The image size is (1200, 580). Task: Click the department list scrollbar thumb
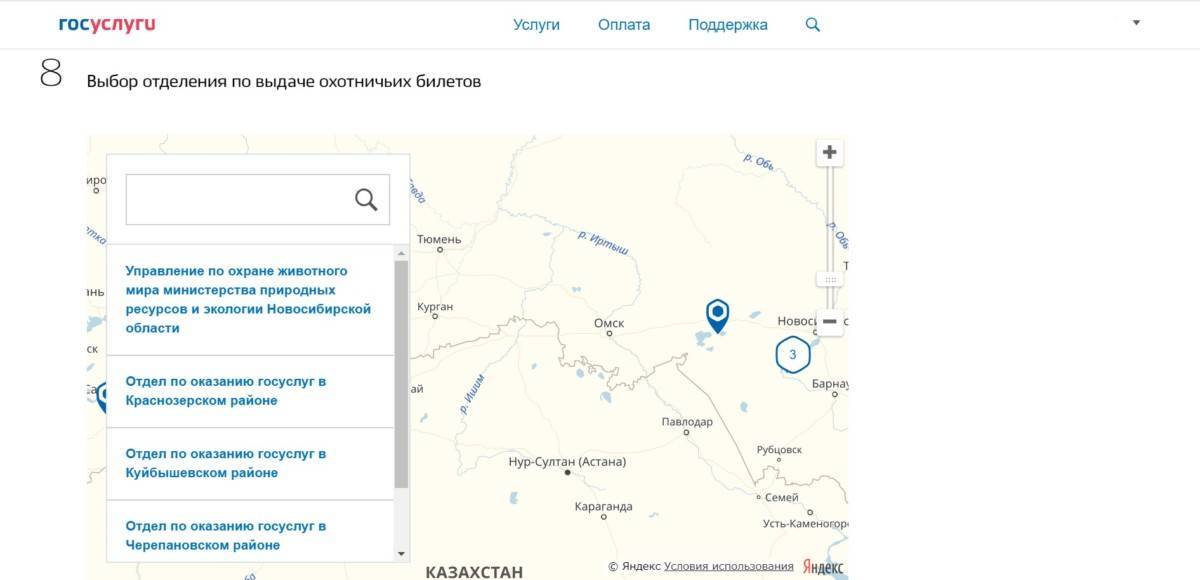(x=402, y=370)
